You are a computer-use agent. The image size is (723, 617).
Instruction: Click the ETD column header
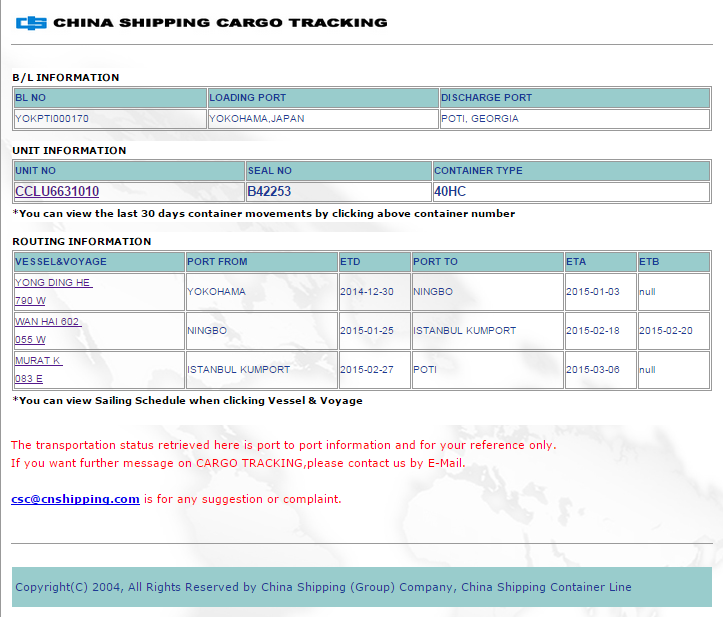pos(374,261)
